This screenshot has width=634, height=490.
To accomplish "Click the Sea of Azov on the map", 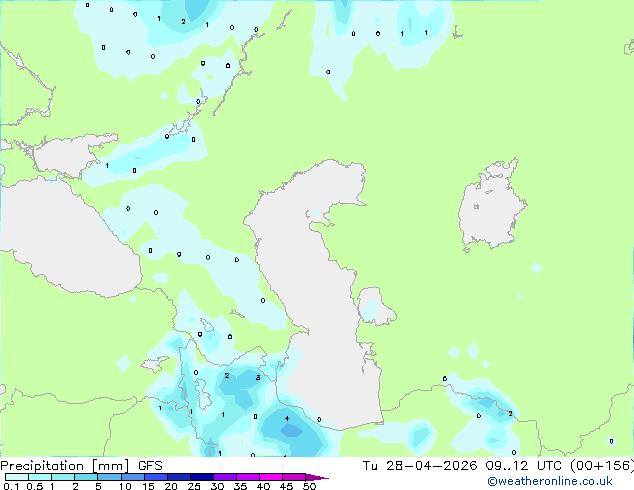I will coord(67,156).
